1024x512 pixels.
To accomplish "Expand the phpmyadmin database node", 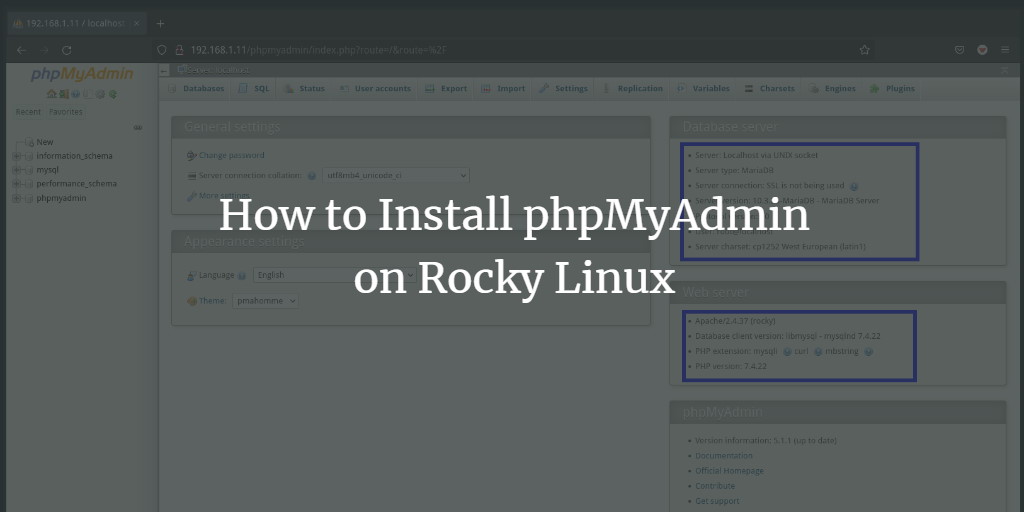I will click(x=16, y=198).
